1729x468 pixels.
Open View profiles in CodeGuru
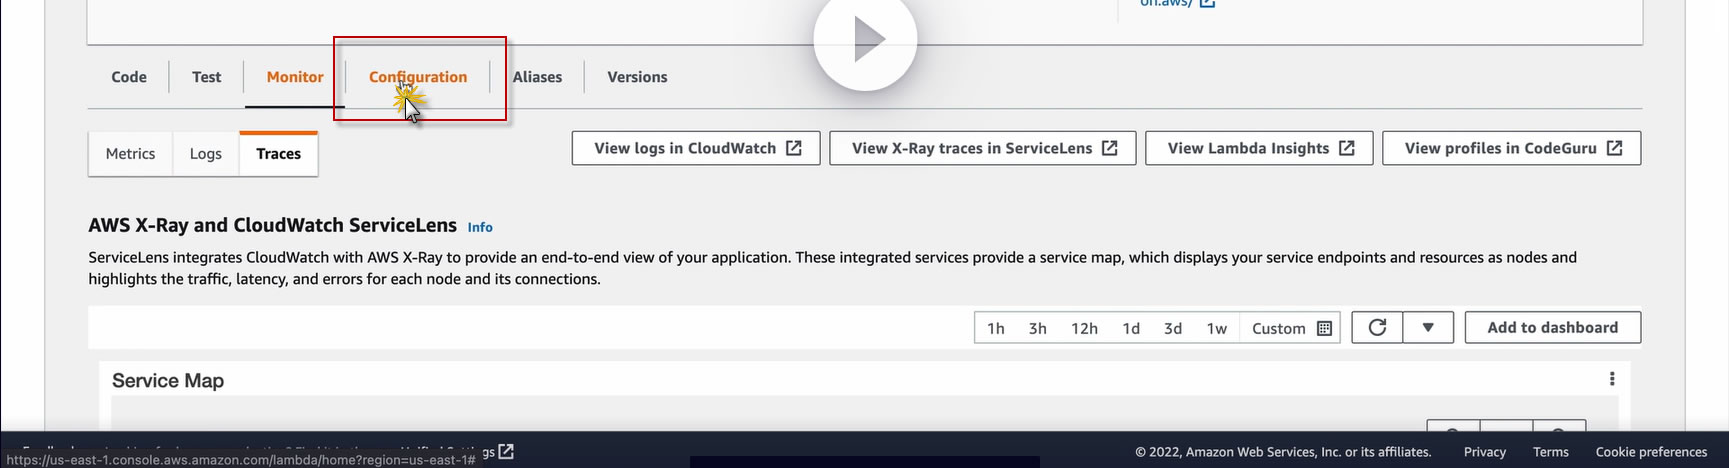(1511, 148)
